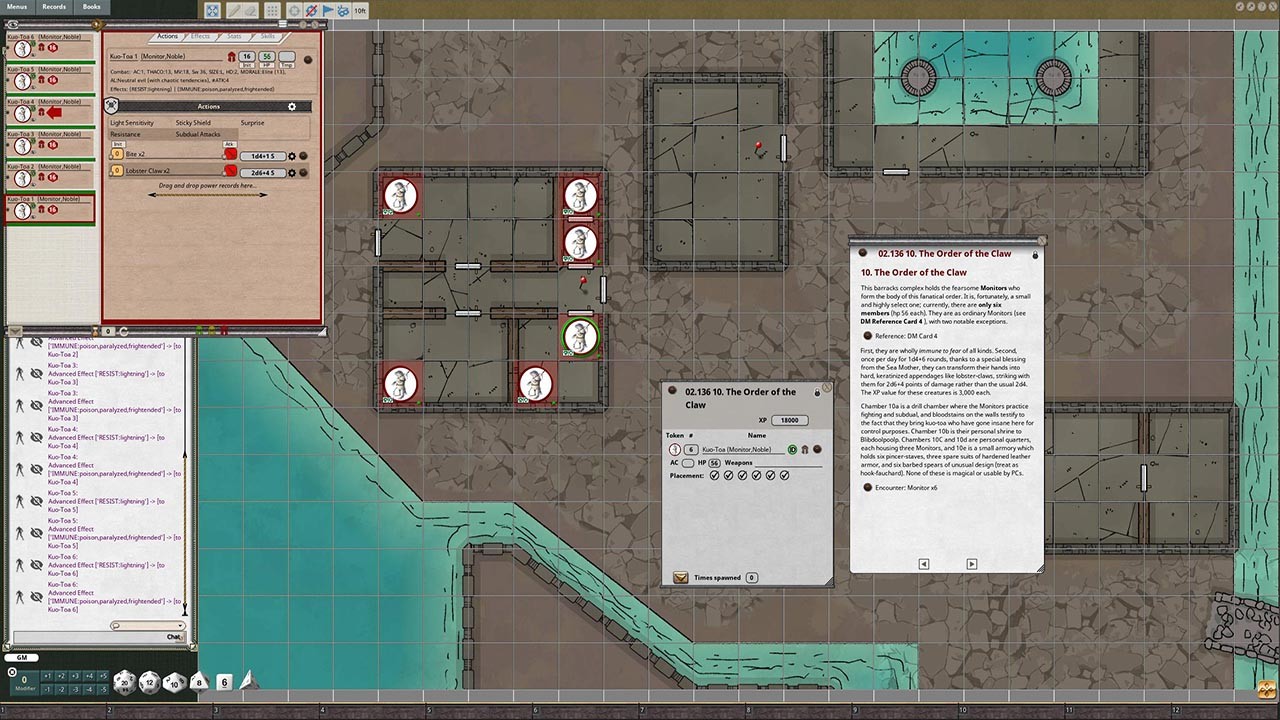Click the previous page arrow in the story window
The height and width of the screenshot is (720, 1280).
923,564
